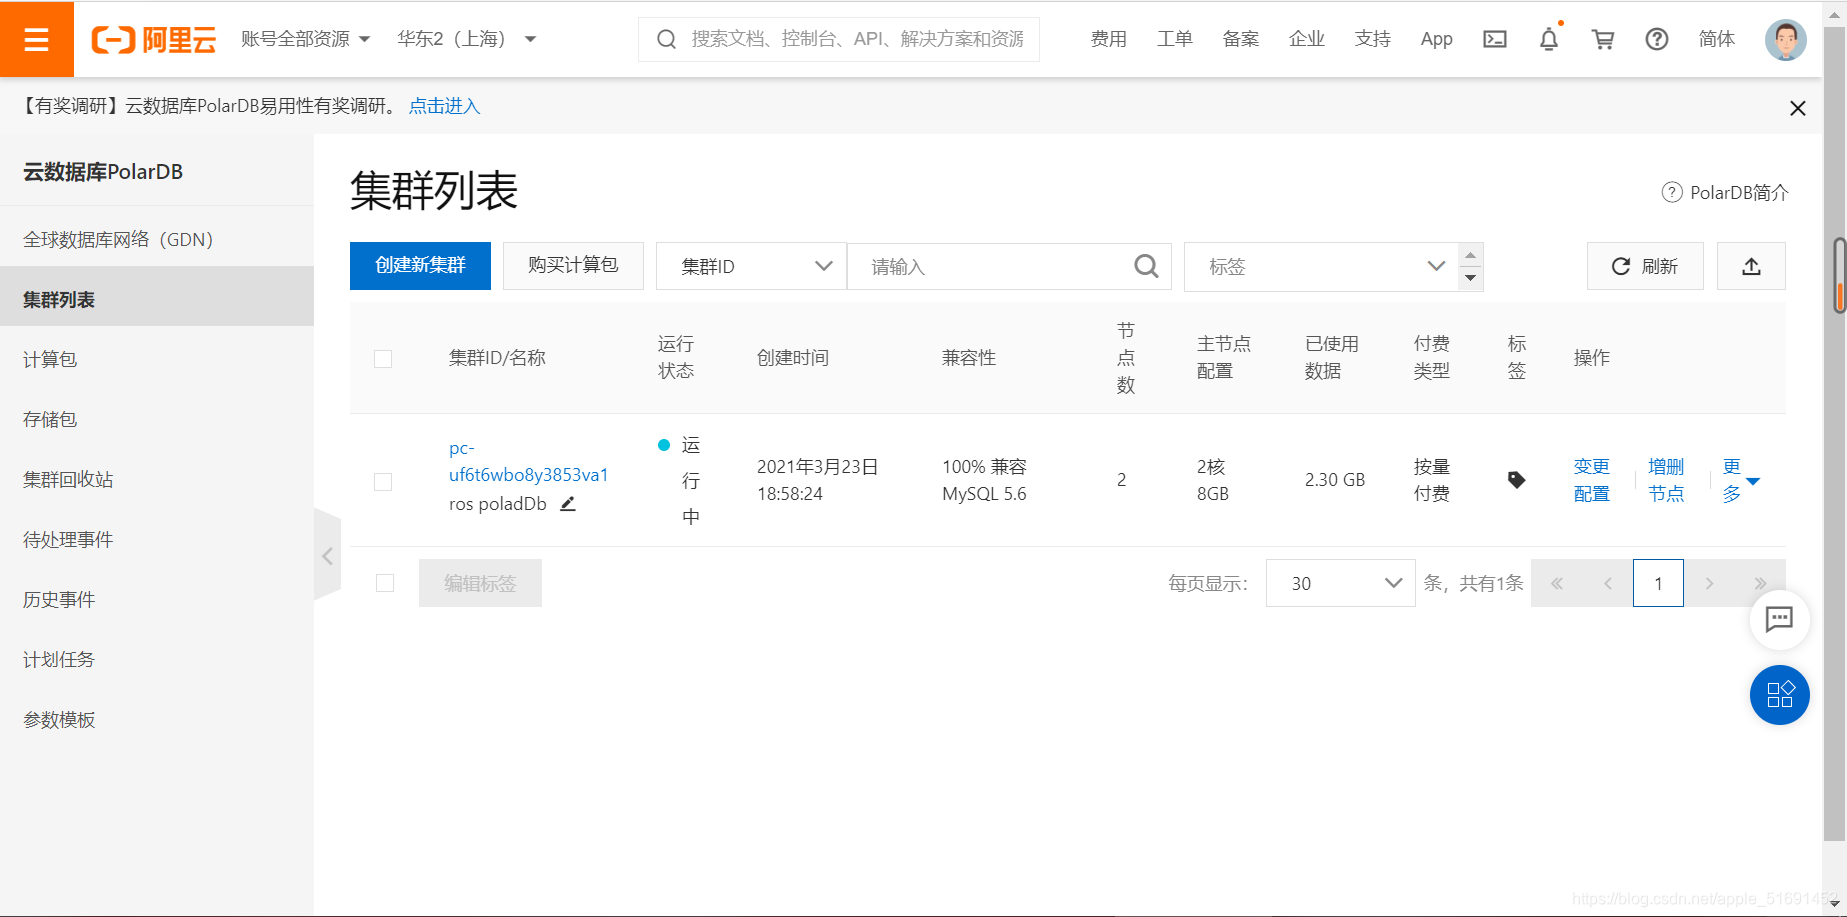Toggle the bottom checkbox beside 编辑标签
1847x917 pixels.
coord(385,583)
